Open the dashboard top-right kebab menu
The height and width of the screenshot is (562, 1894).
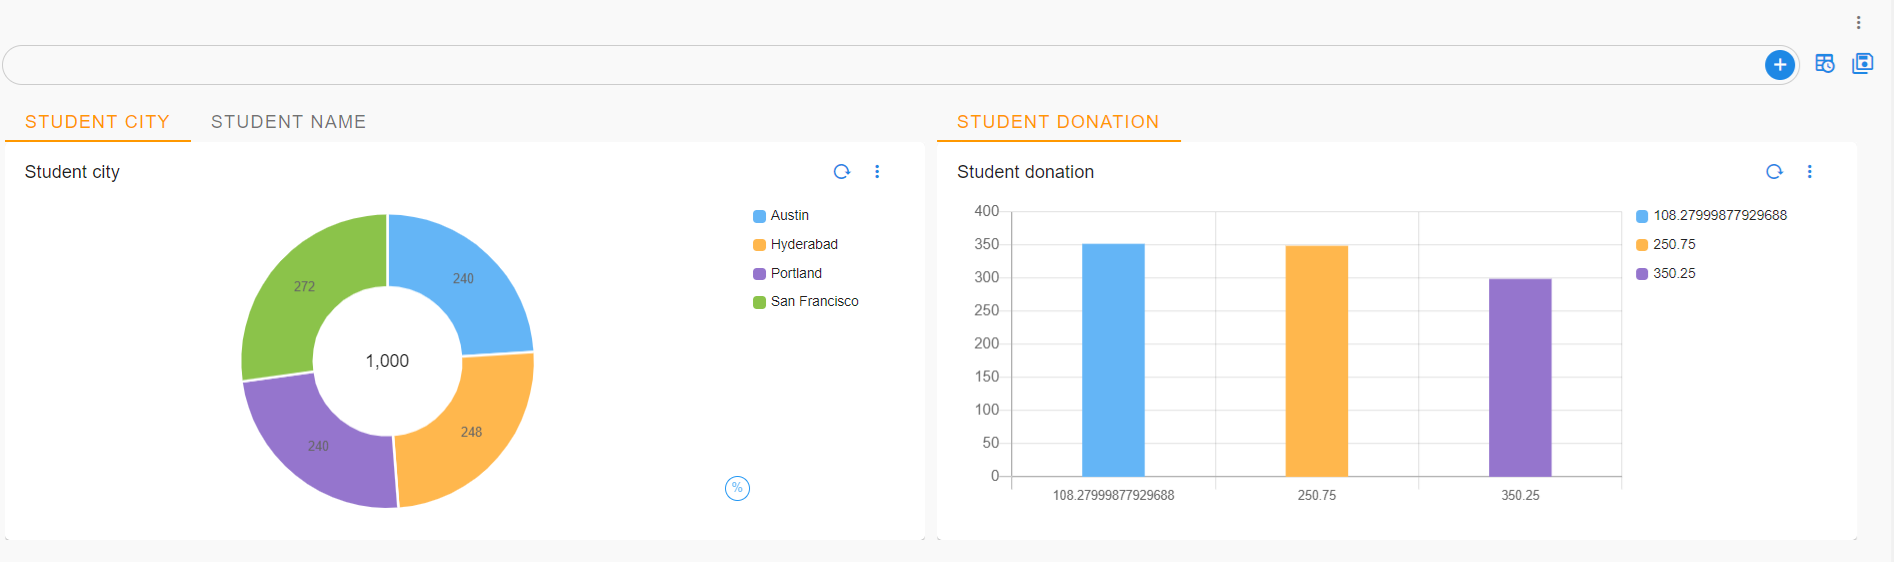(x=1858, y=23)
